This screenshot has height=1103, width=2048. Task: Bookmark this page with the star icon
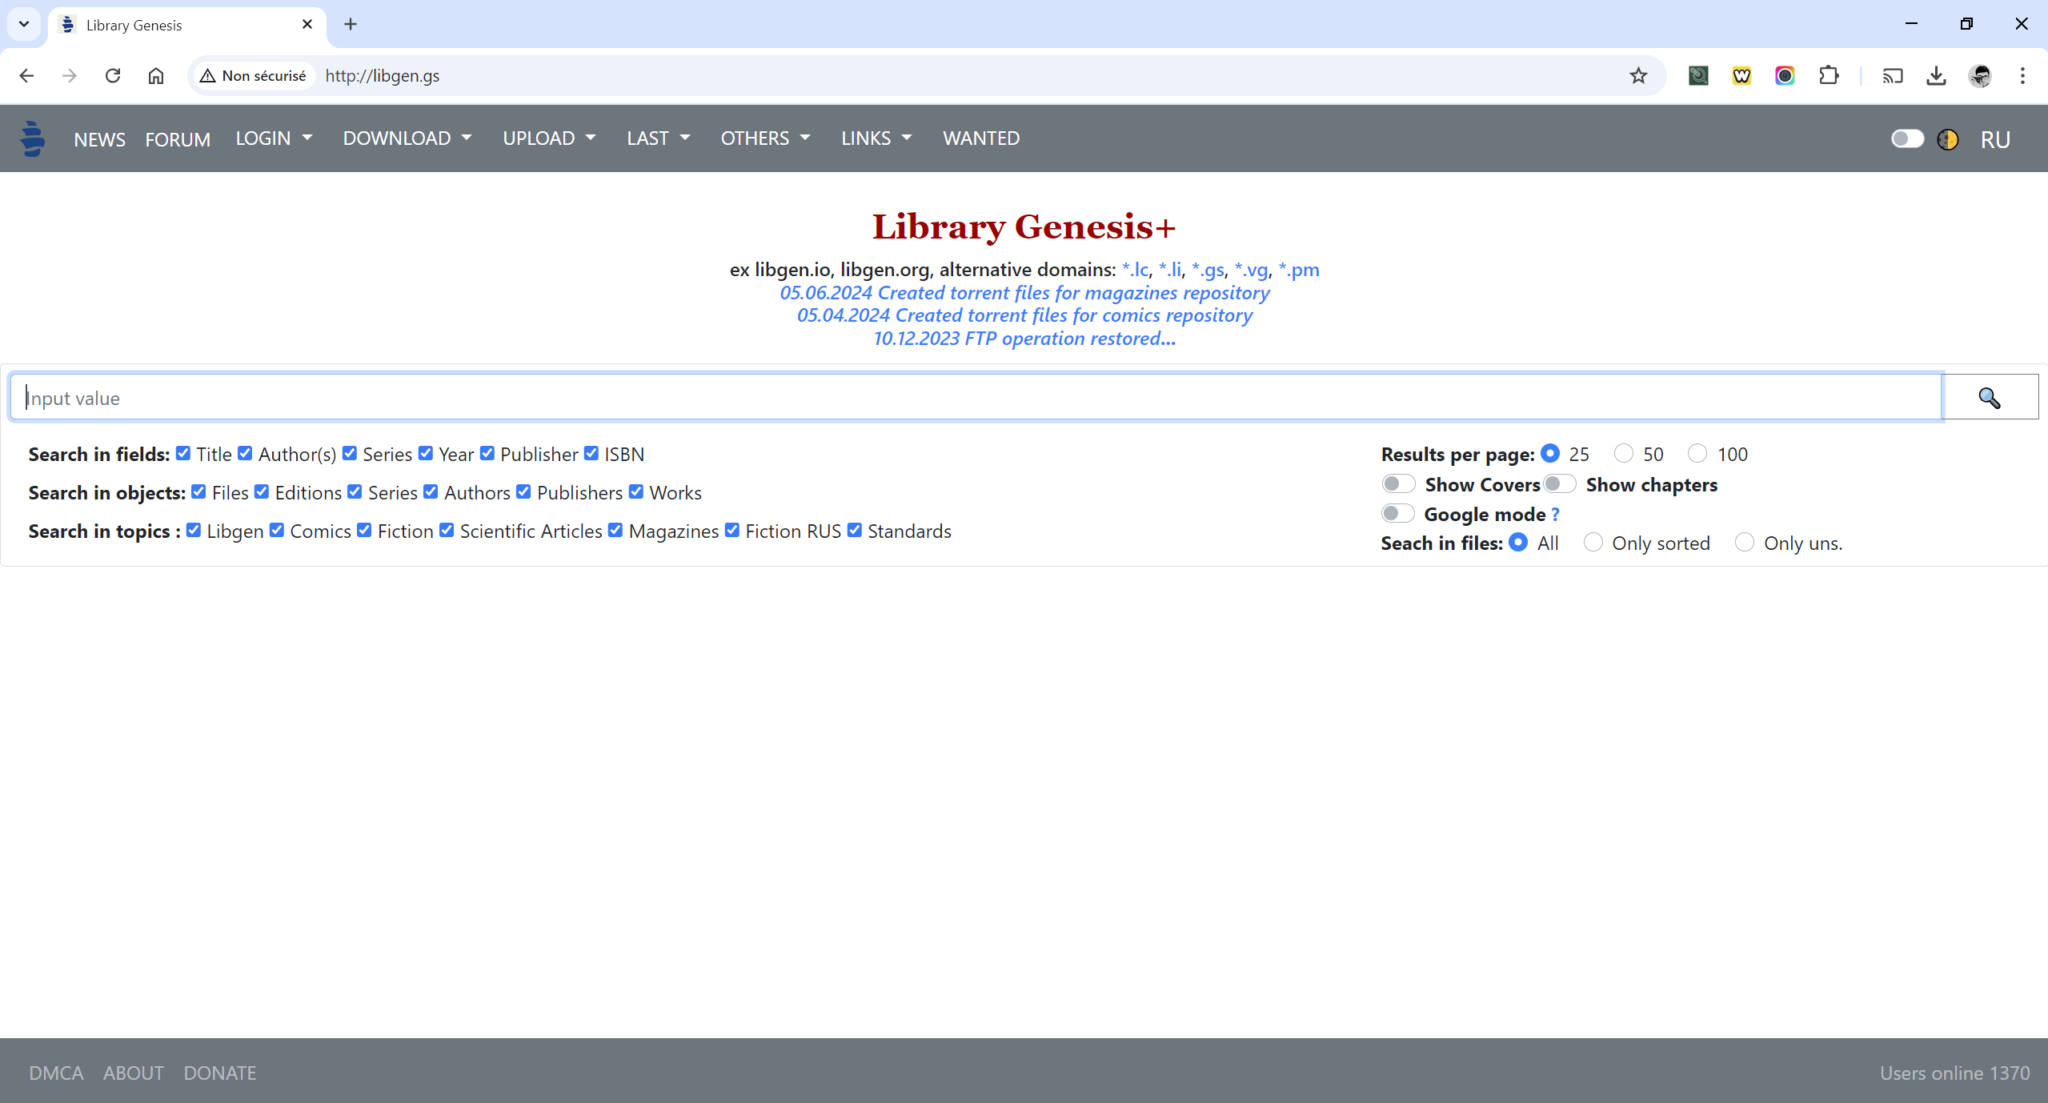coord(1639,75)
